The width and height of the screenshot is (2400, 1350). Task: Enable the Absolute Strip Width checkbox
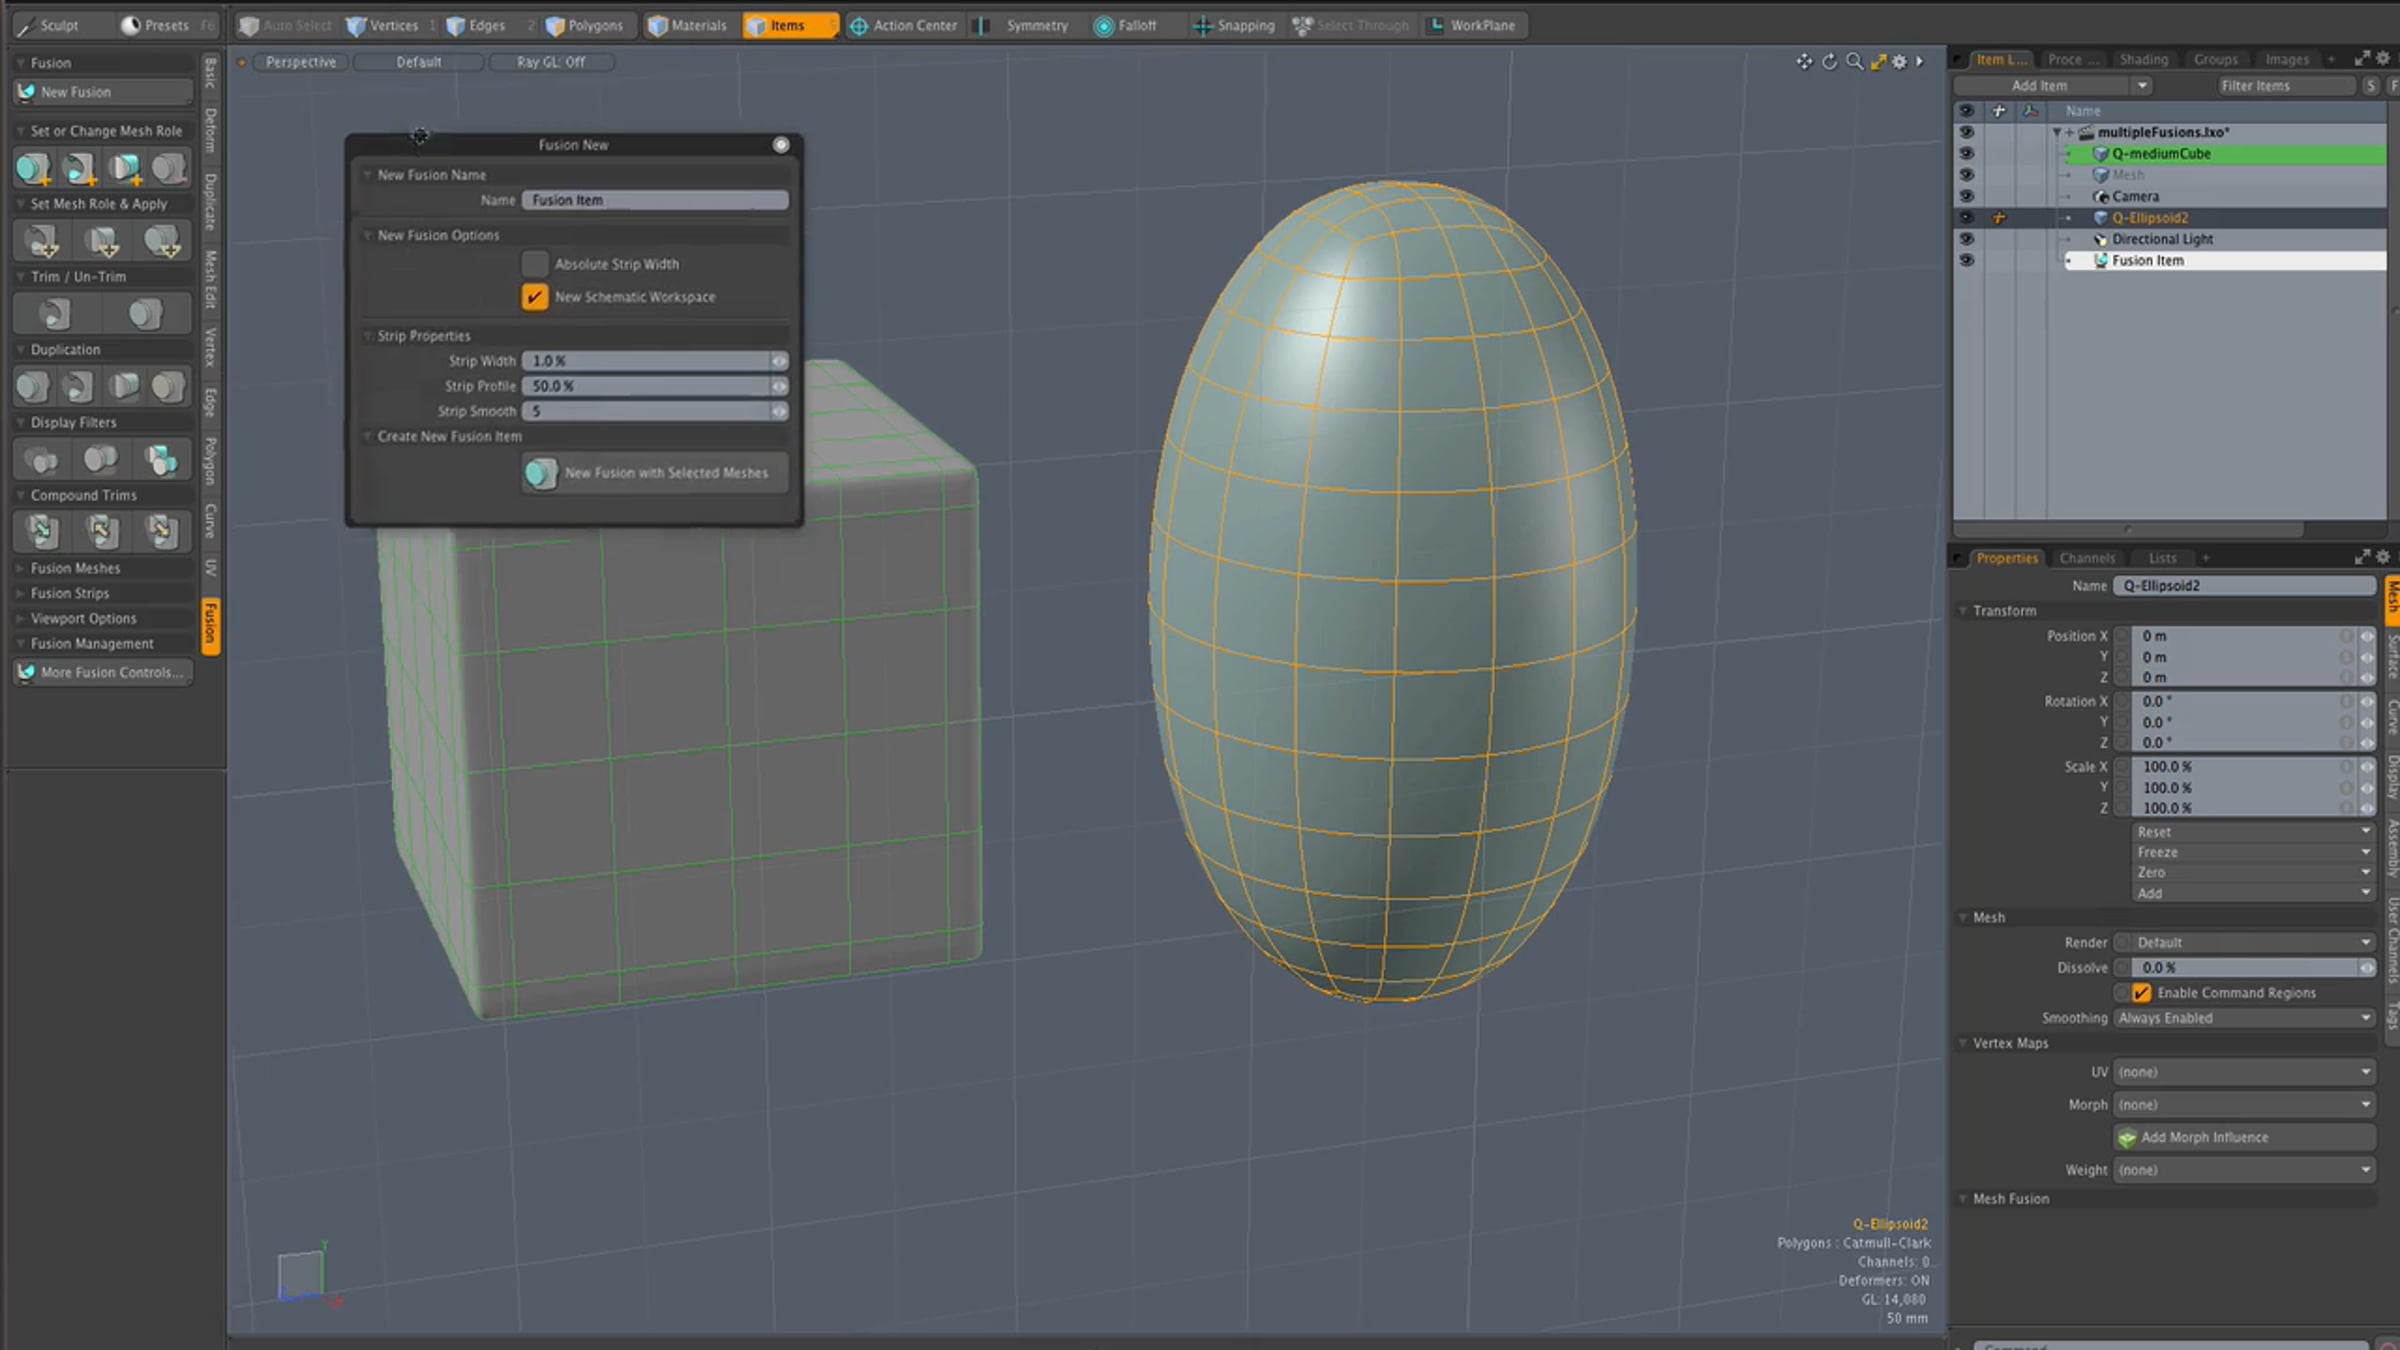click(x=535, y=264)
